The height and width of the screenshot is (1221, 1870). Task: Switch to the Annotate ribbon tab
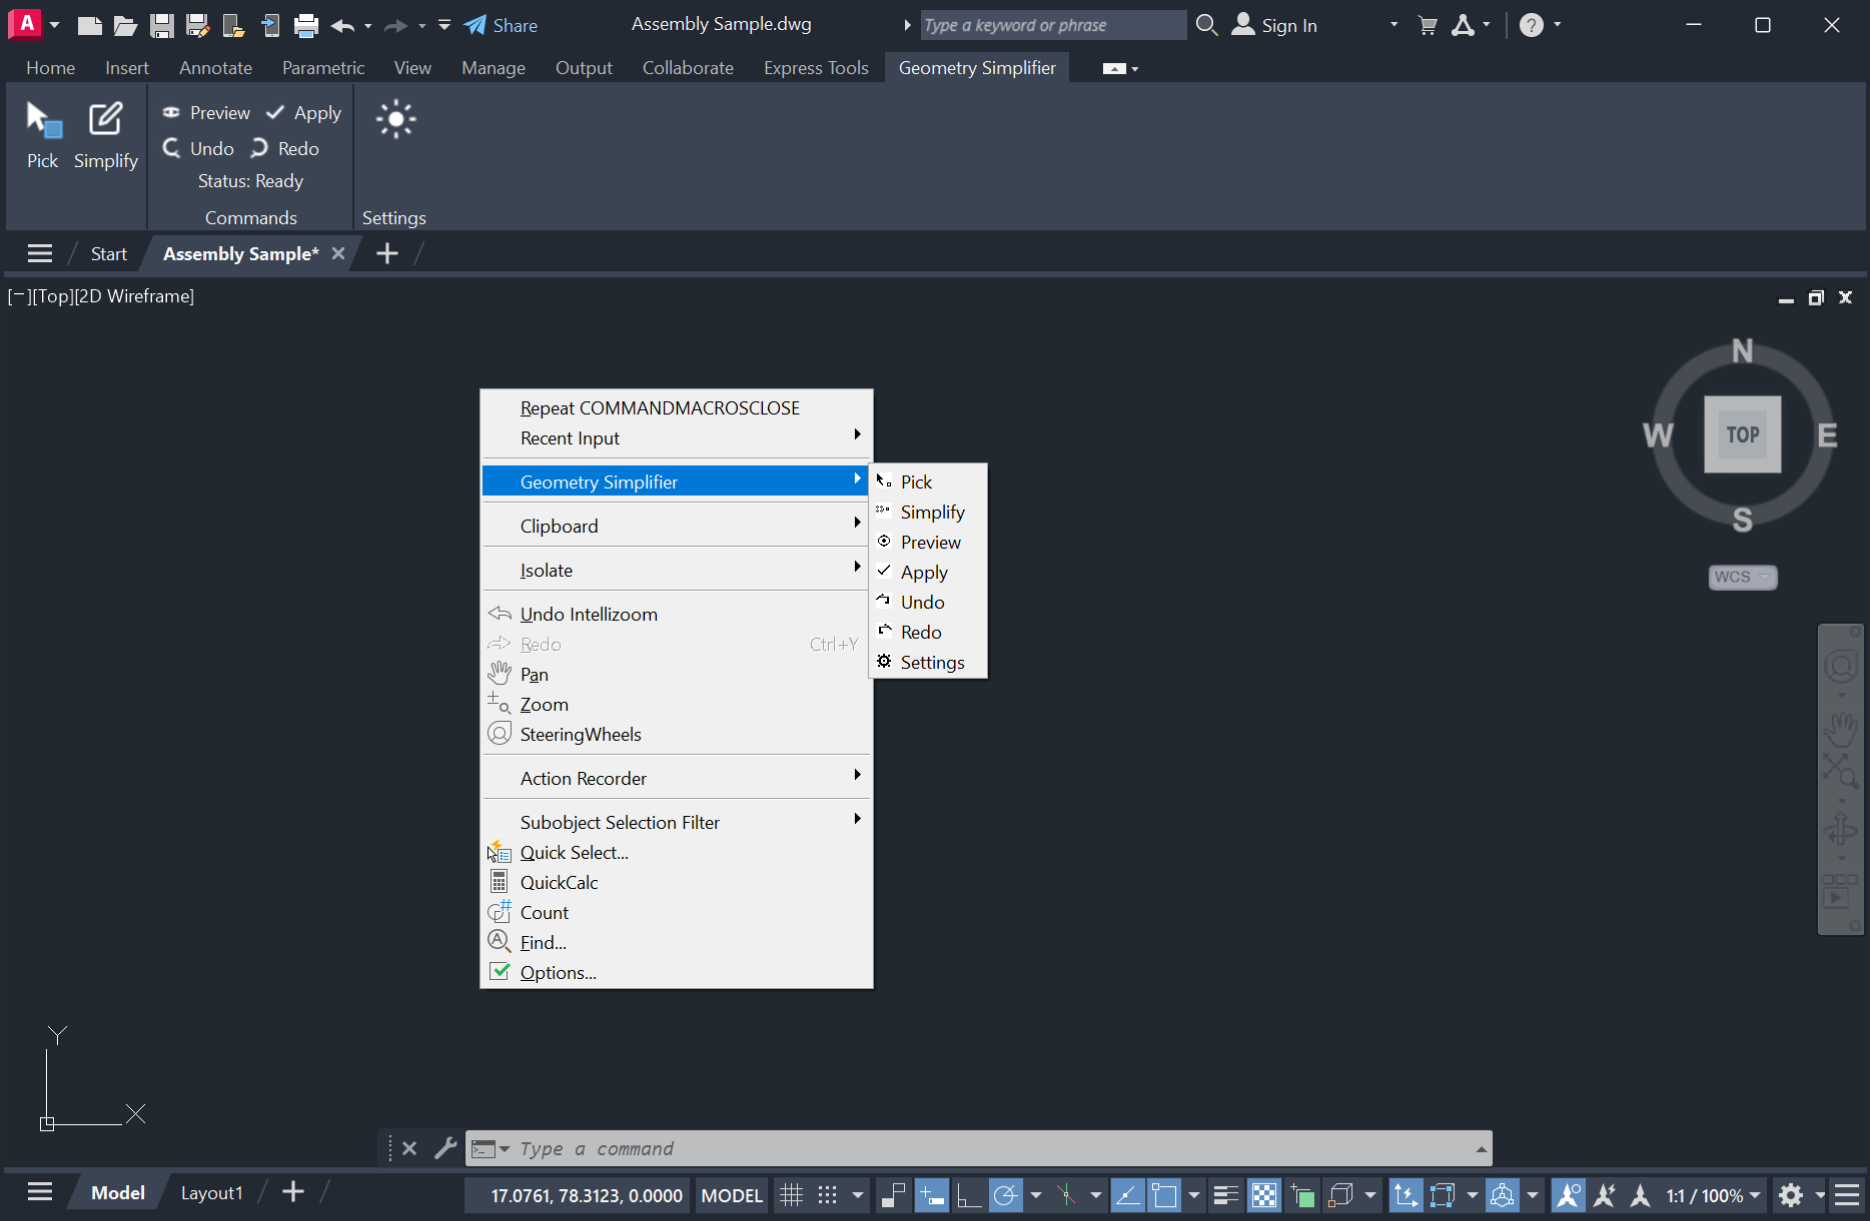coord(215,68)
